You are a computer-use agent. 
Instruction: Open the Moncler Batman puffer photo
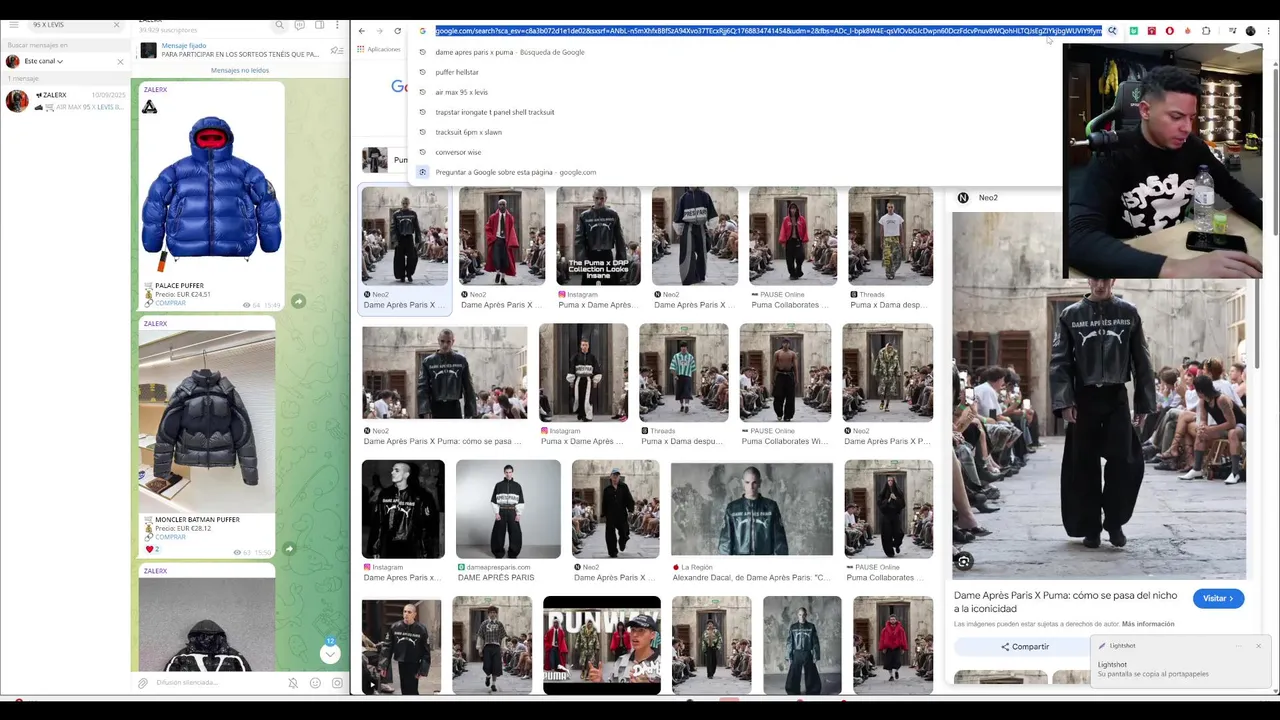pyautogui.click(x=207, y=421)
